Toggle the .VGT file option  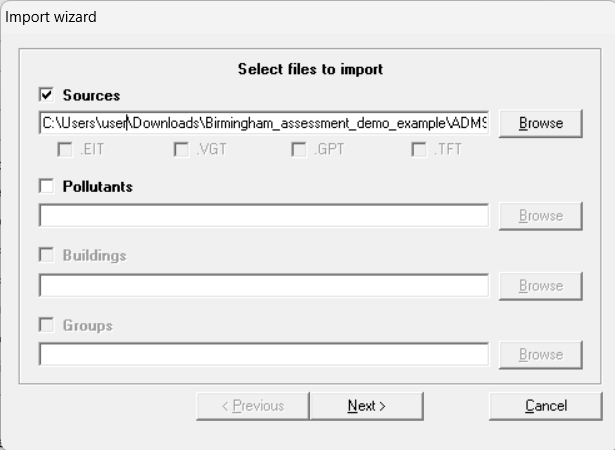click(x=181, y=150)
